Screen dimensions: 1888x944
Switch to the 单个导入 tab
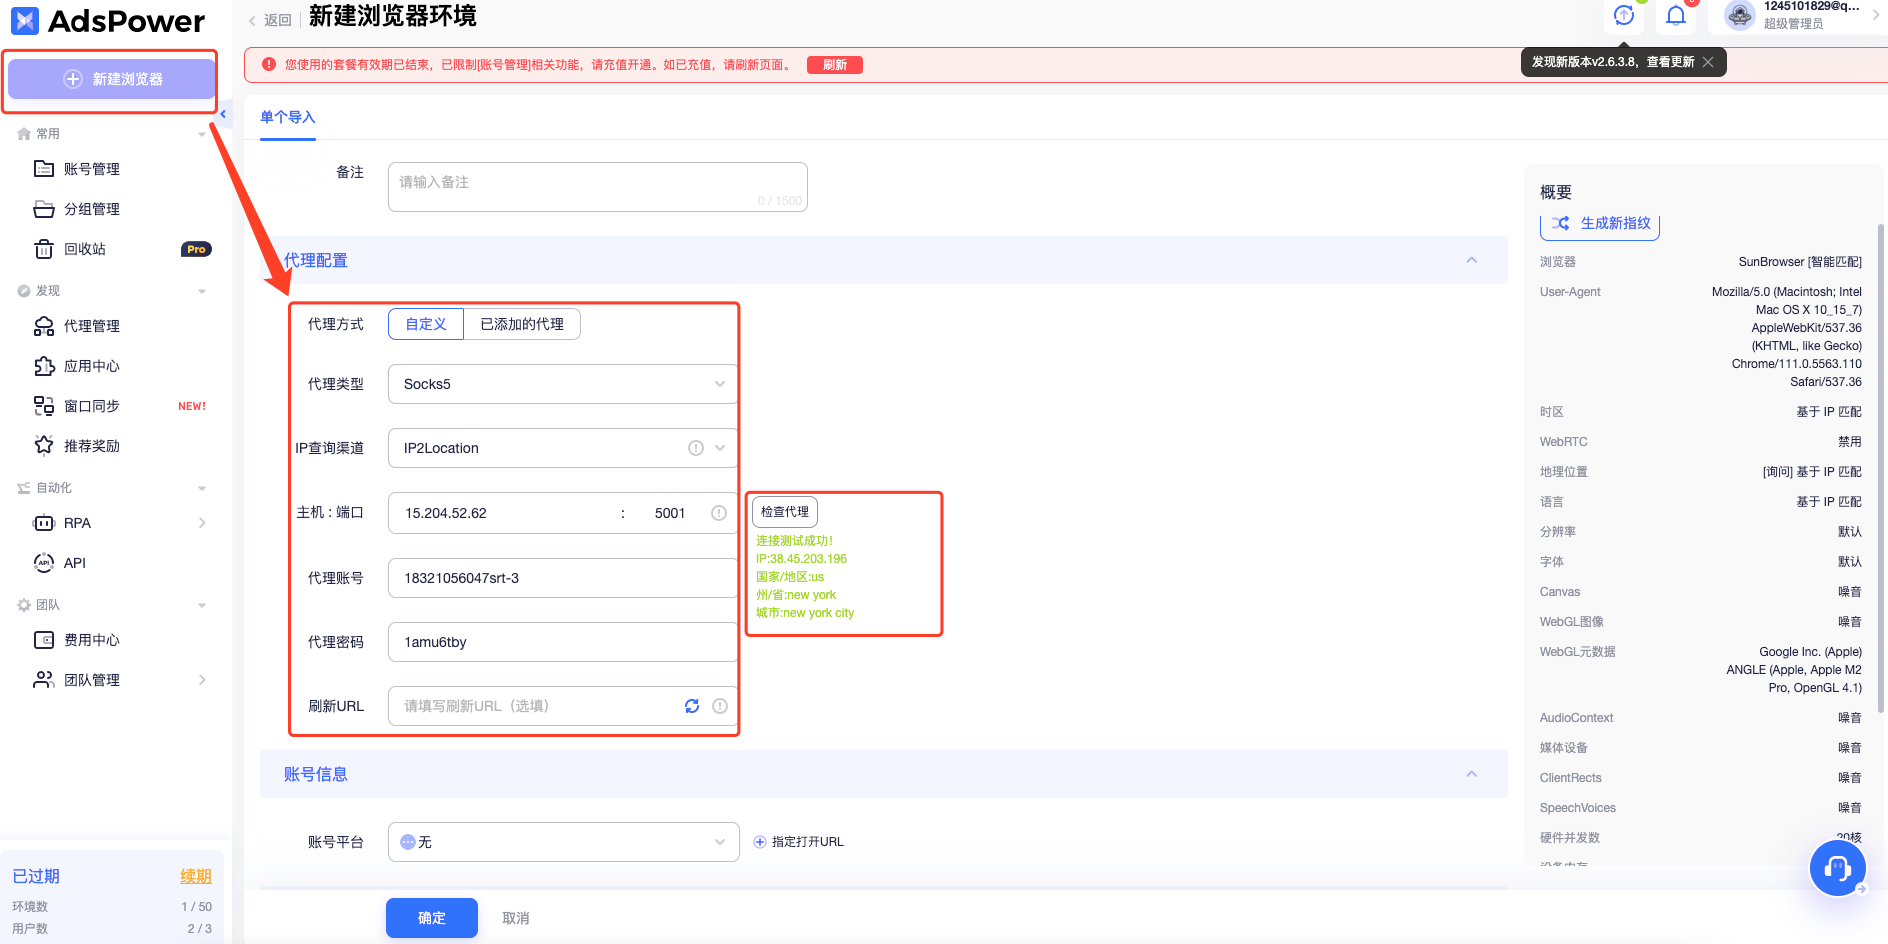click(288, 117)
